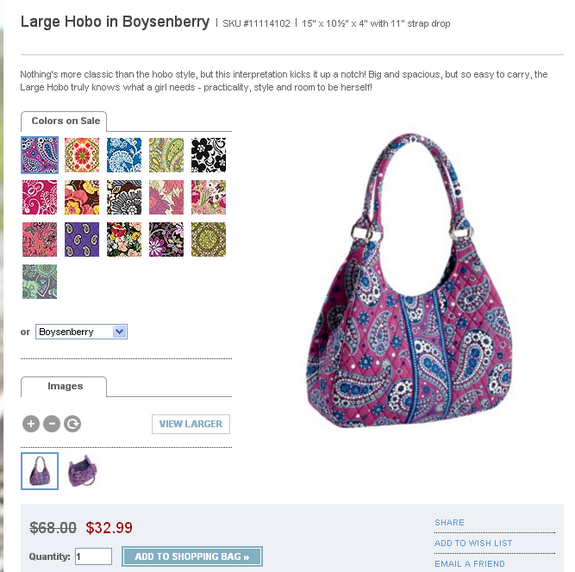
Task: Open the SHARE link
Action: point(449,522)
